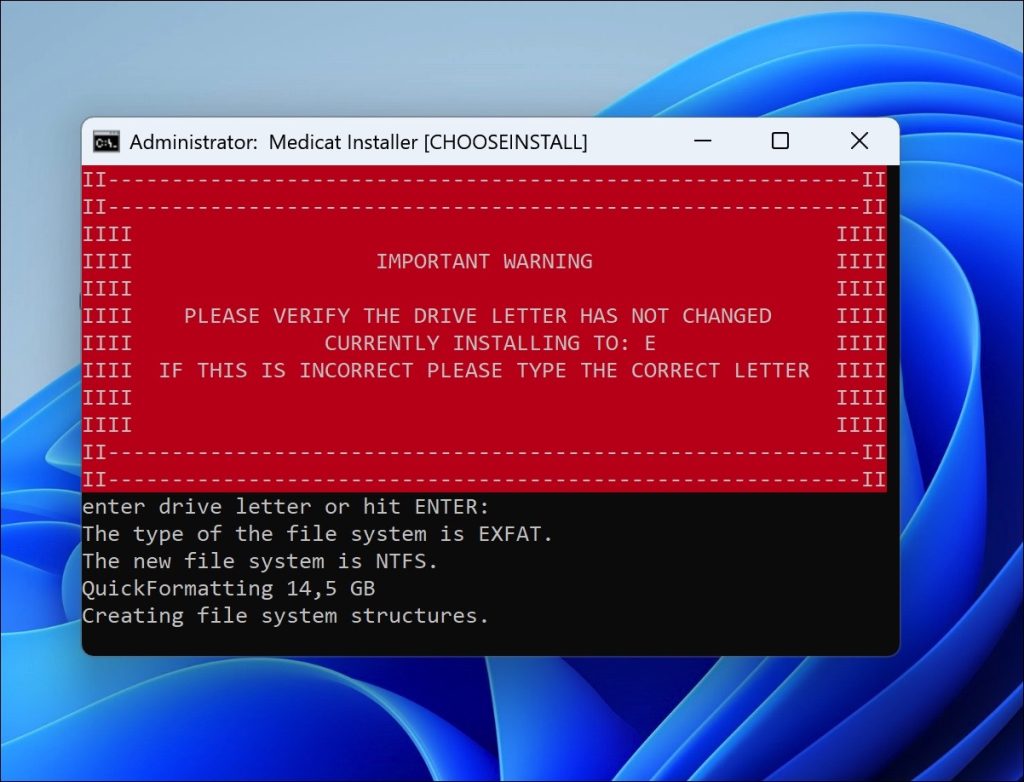Maximize the Medicat Installer console window
1024x782 pixels.
pyautogui.click(x=780, y=140)
